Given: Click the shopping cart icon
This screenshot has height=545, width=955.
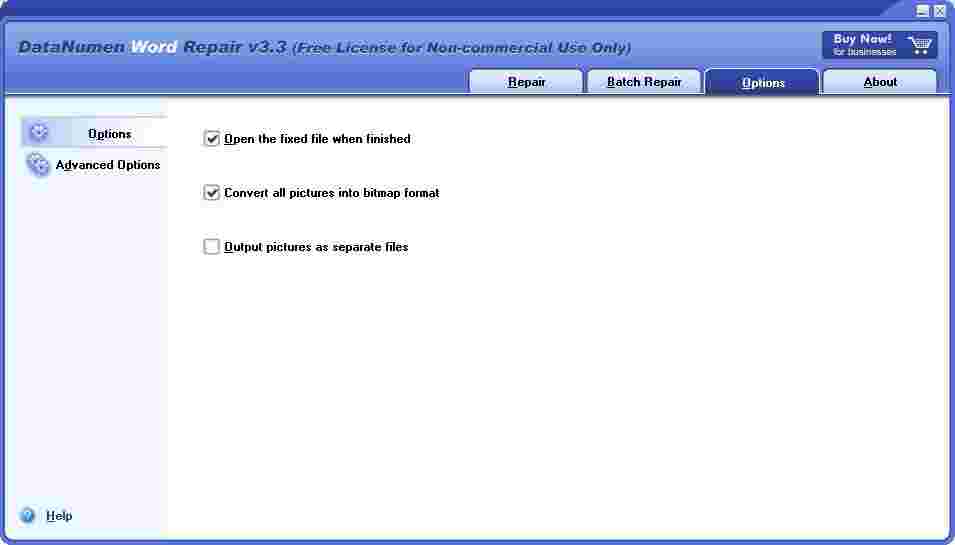Looking at the screenshot, I should tap(919, 45).
